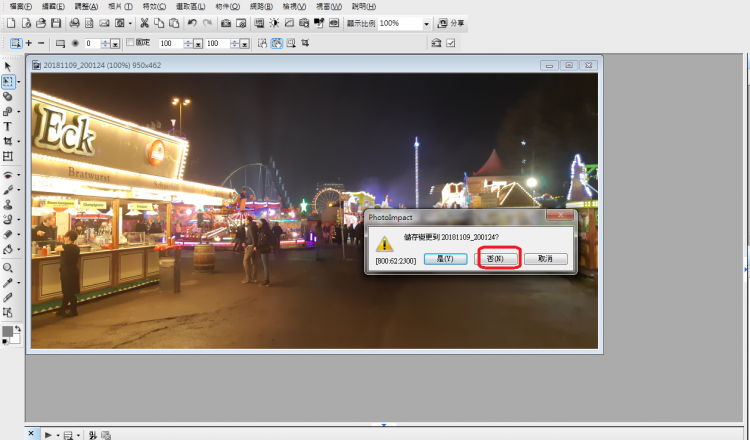The height and width of the screenshot is (440, 750).
Task: Toggle the checkmark box at right of options bar
Action: [x=451, y=43]
